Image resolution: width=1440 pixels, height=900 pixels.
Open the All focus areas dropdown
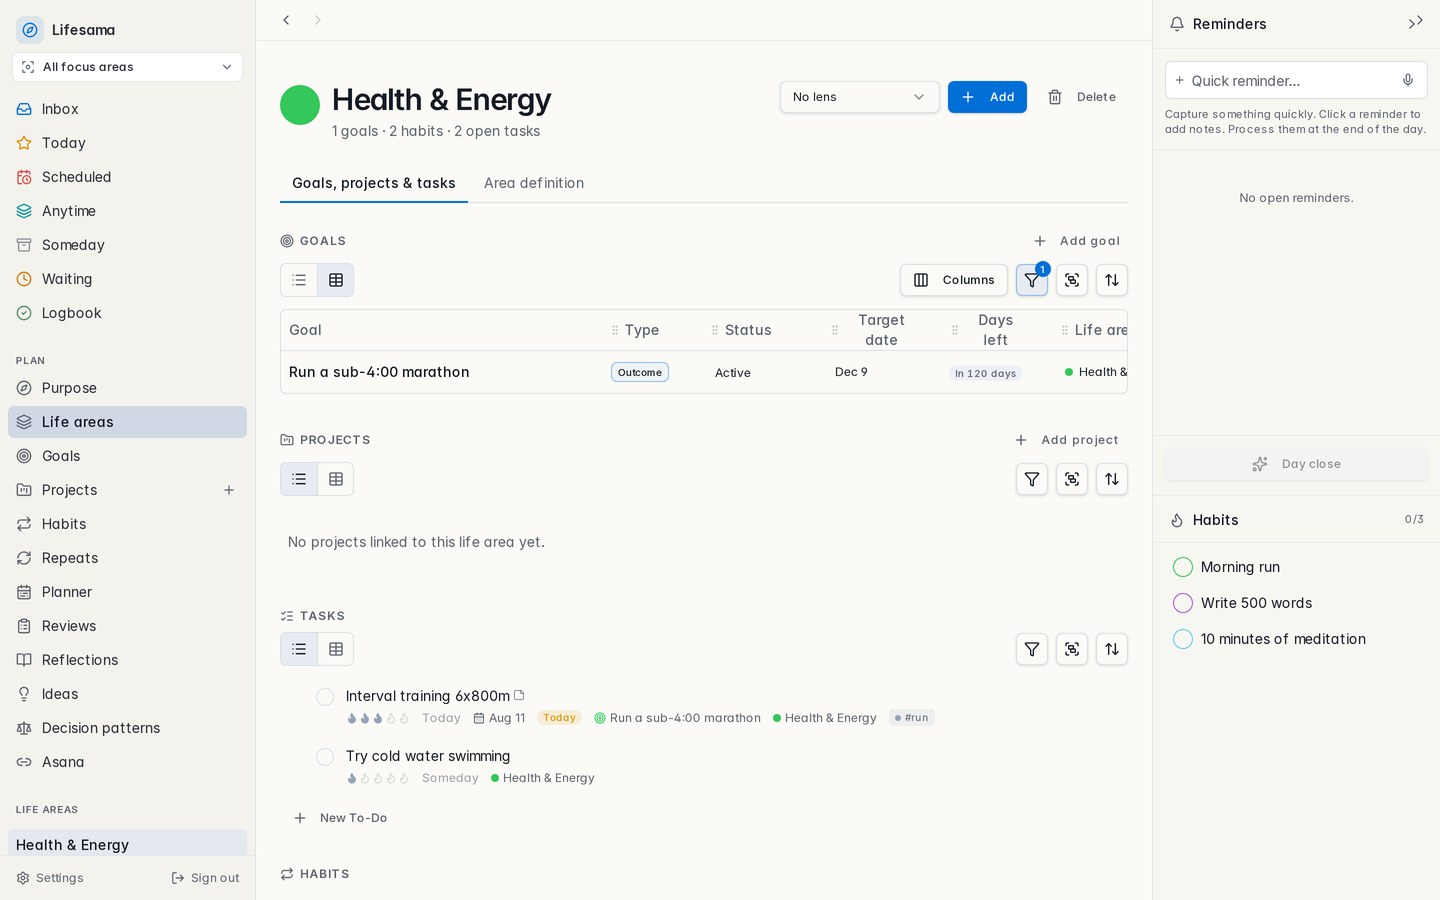click(127, 67)
